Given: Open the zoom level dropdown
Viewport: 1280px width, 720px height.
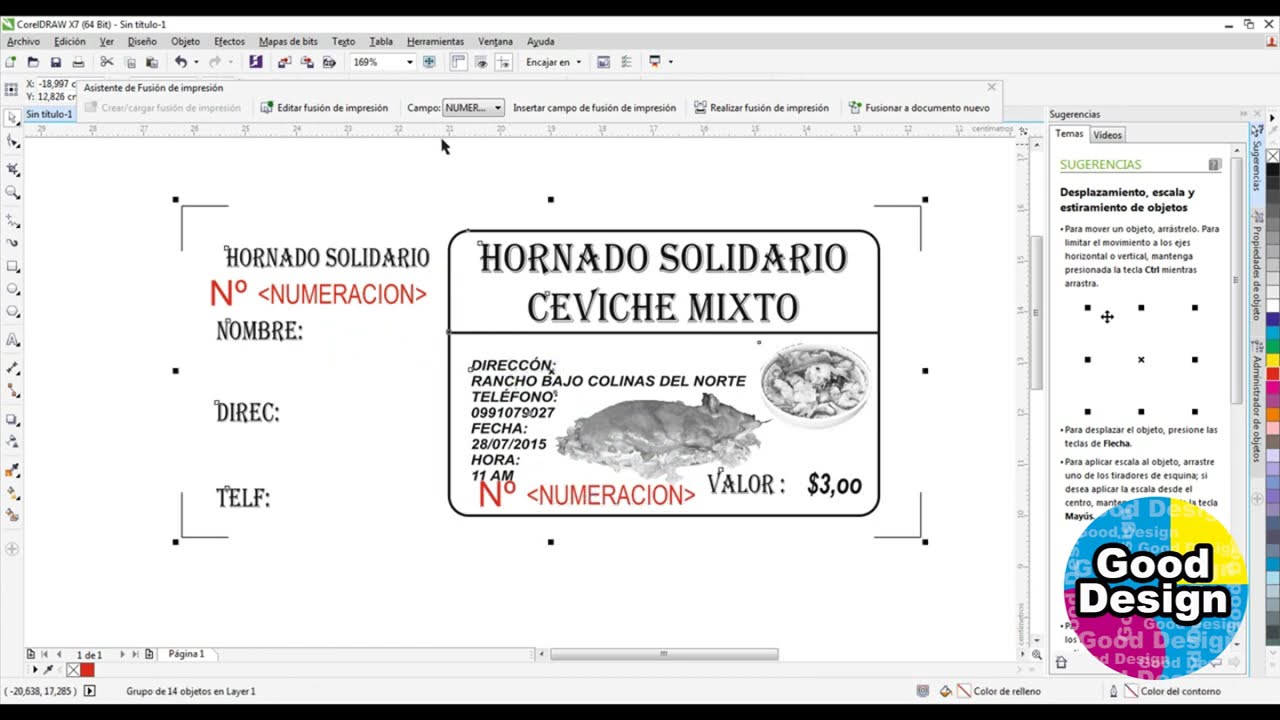Looking at the screenshot, I should pyautogui.click(x=408, y=62).
